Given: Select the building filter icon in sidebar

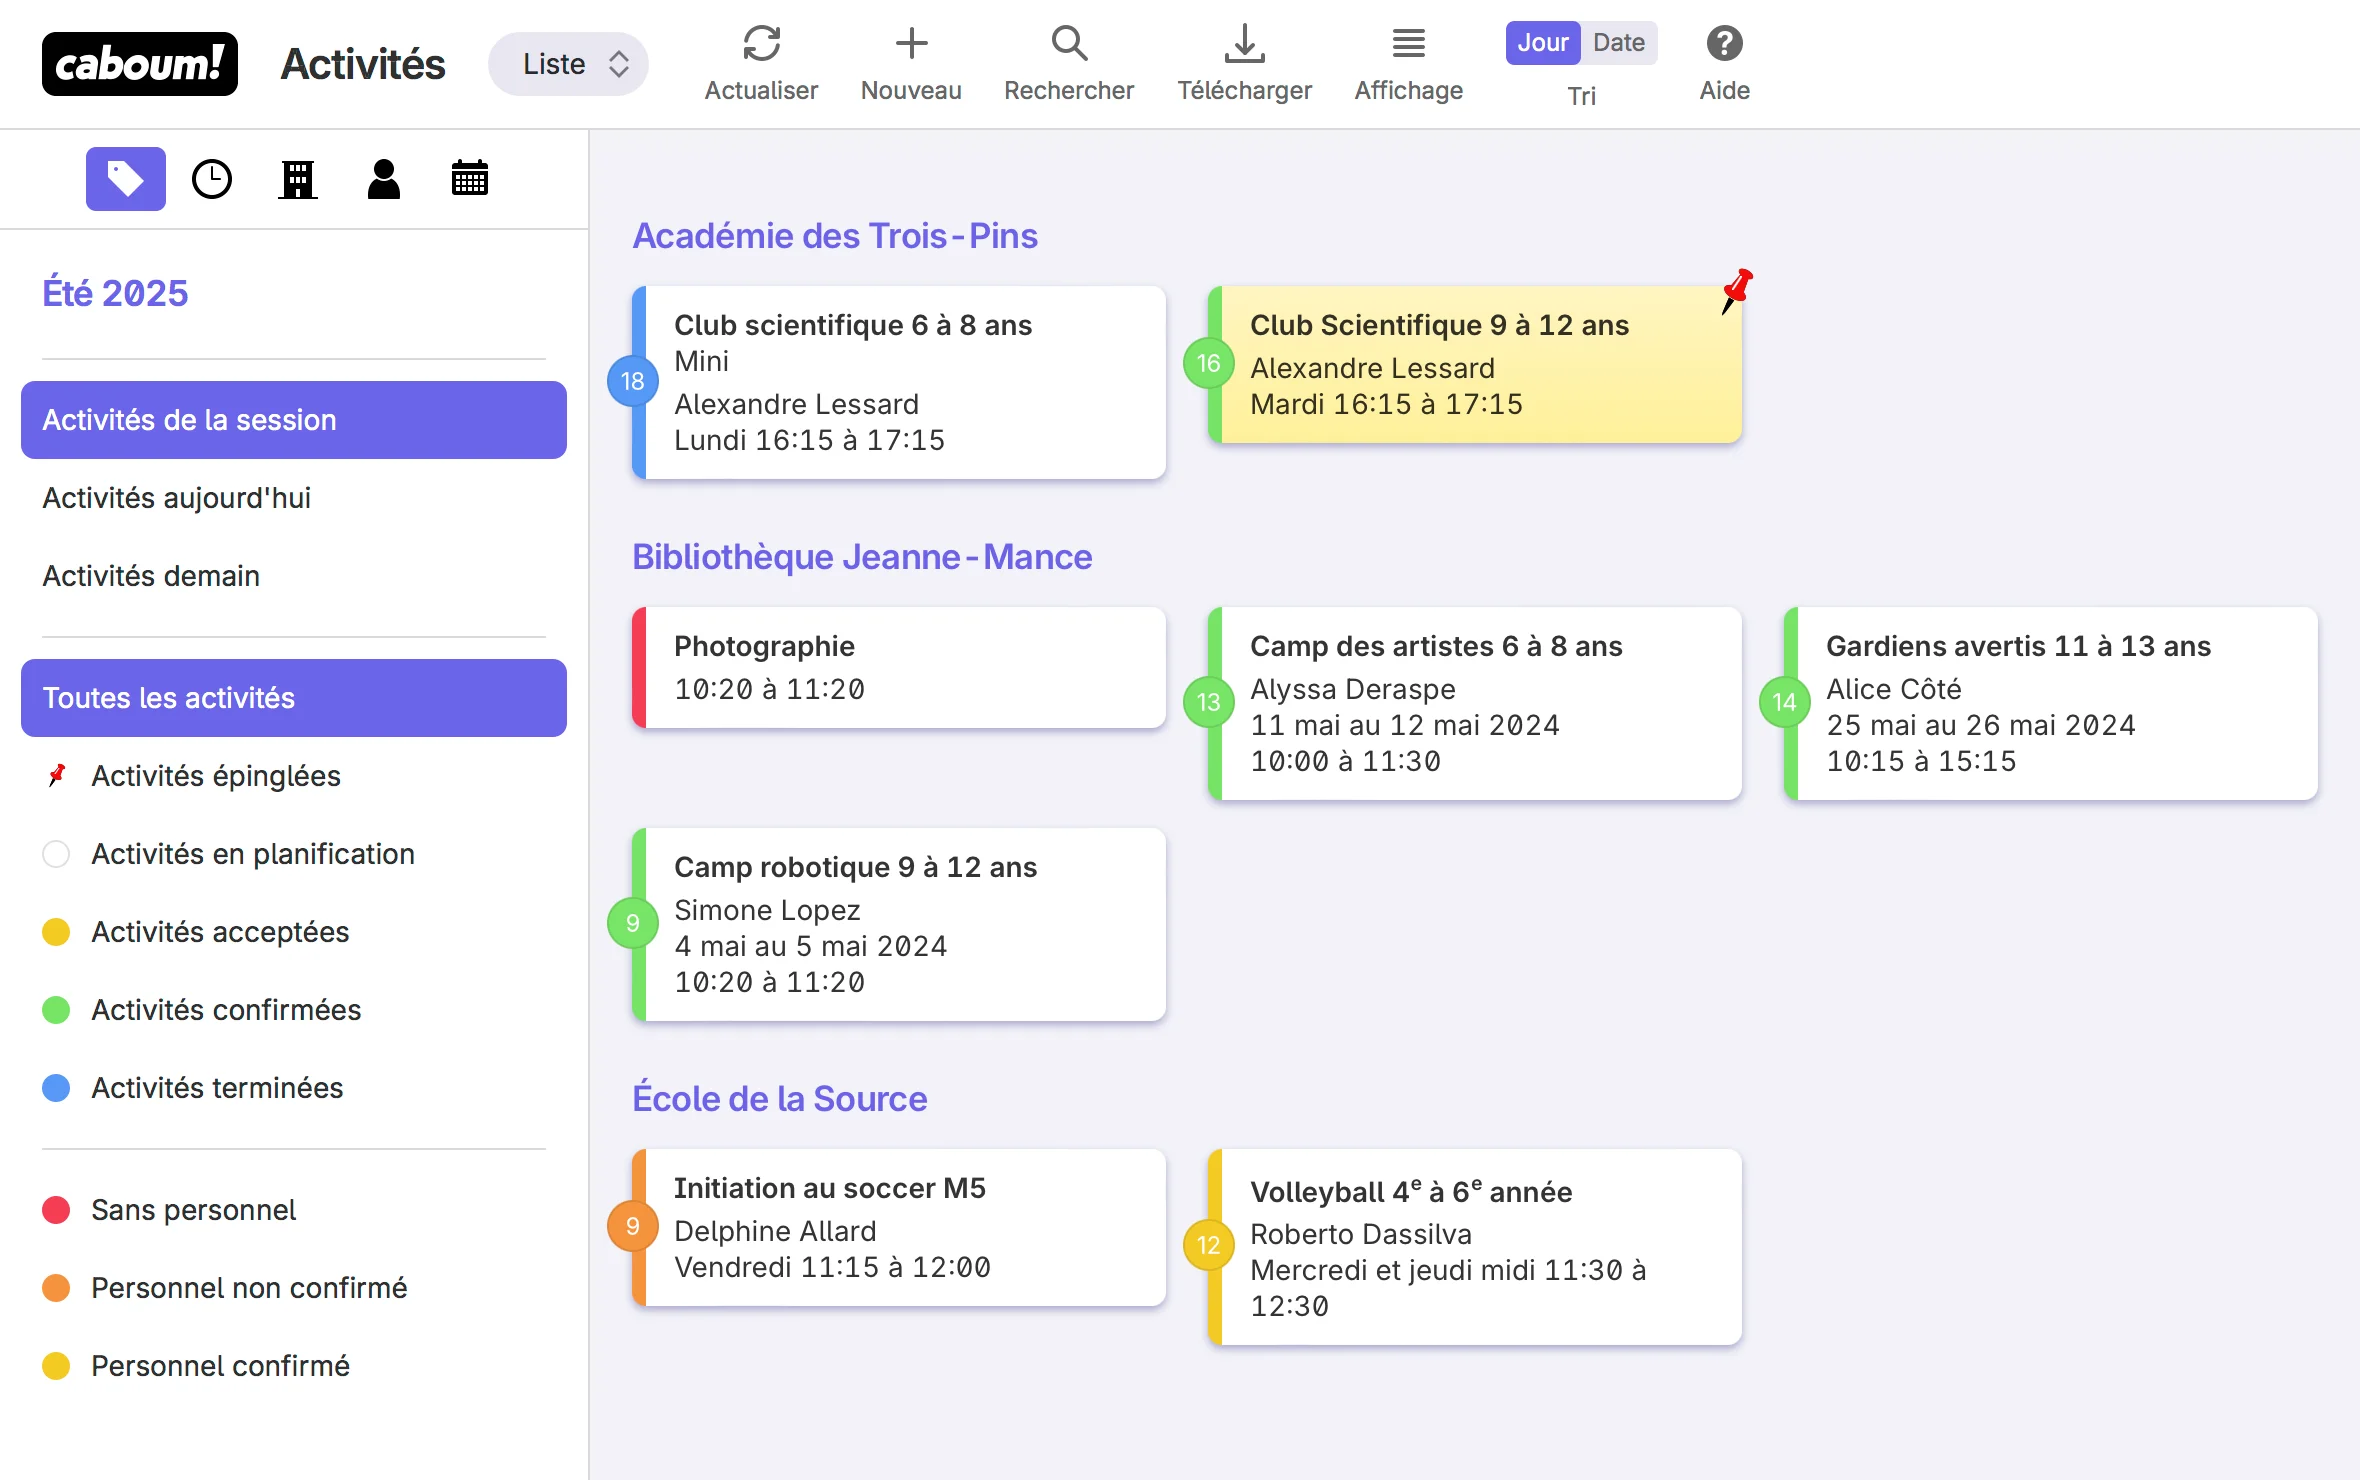Looking at the screenshot, I should click(298, 180).
